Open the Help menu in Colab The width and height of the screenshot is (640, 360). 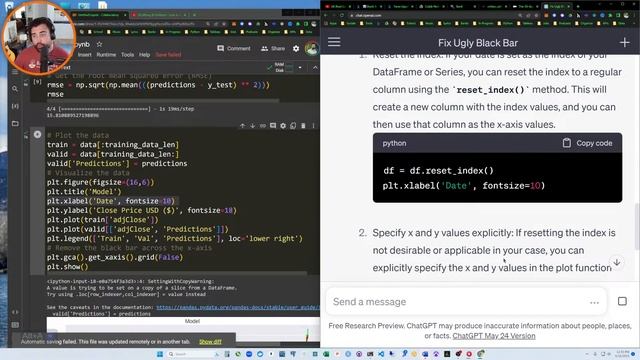pyautogui.click(x=144, y=55)
